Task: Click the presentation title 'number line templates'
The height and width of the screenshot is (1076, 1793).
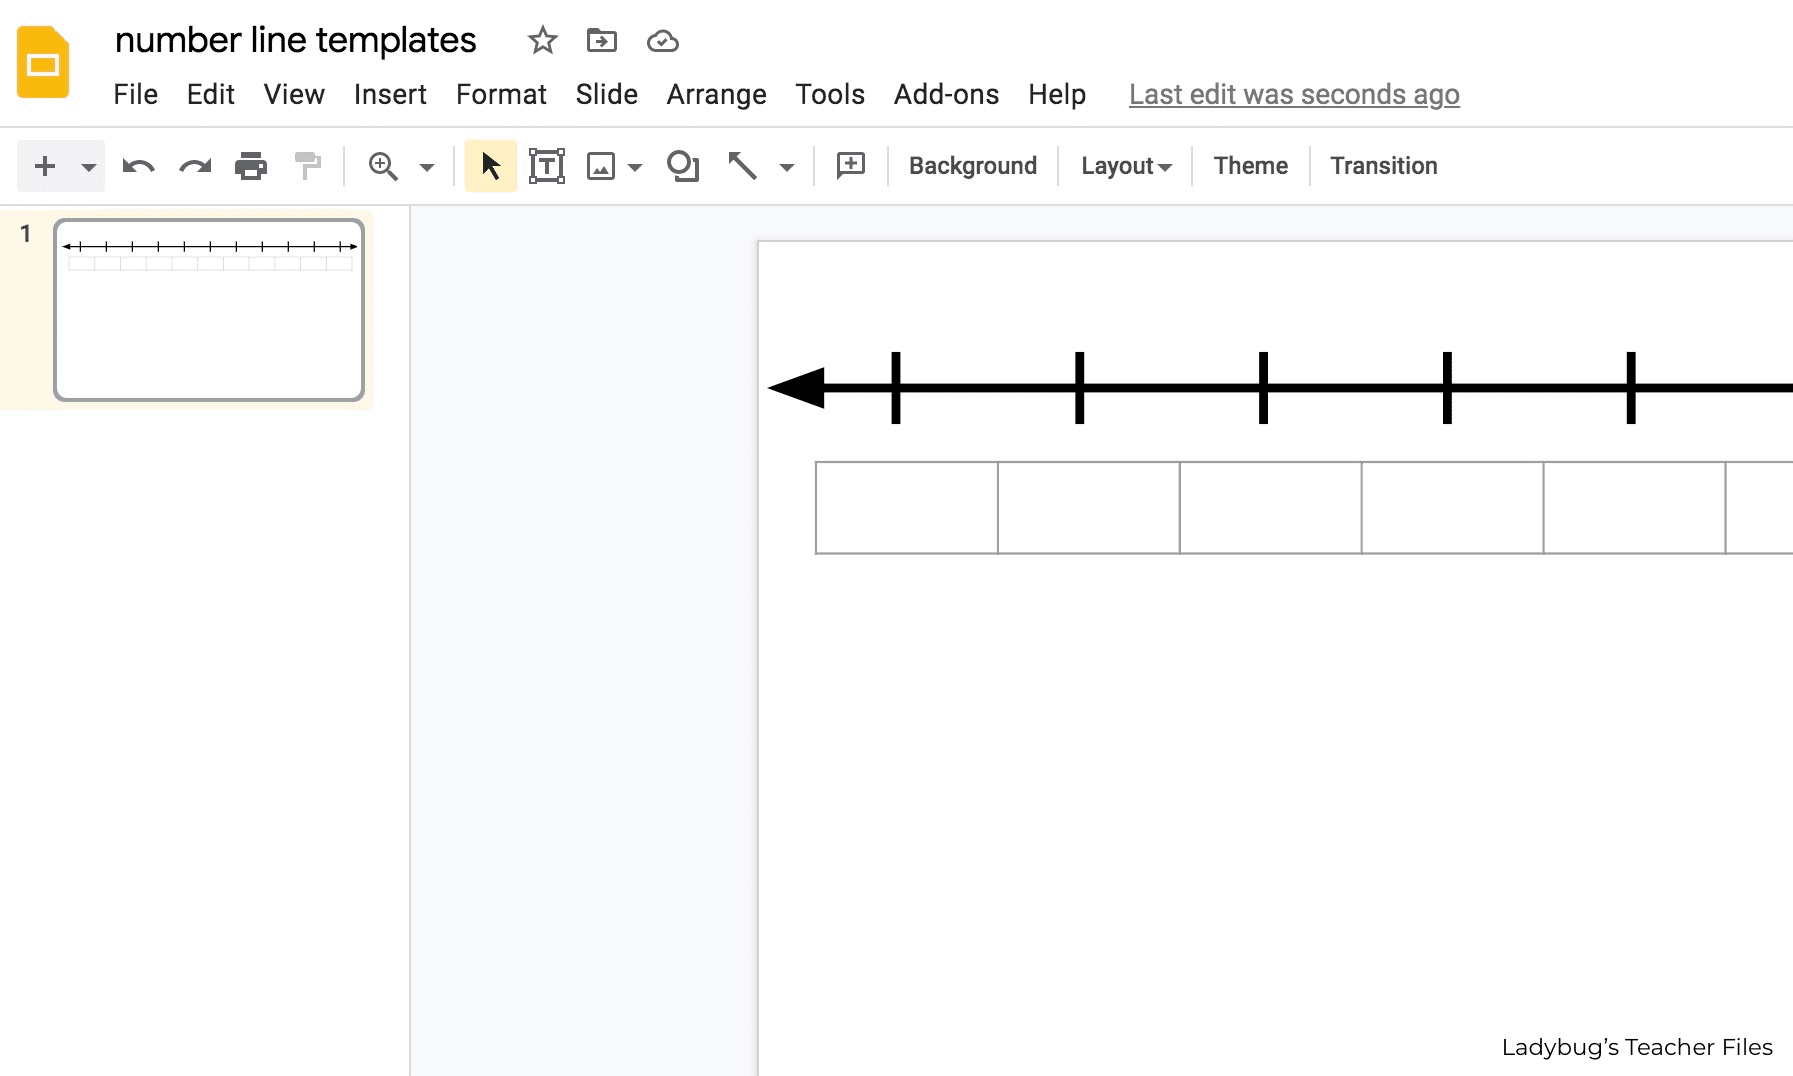Action: tap(296, 41)
